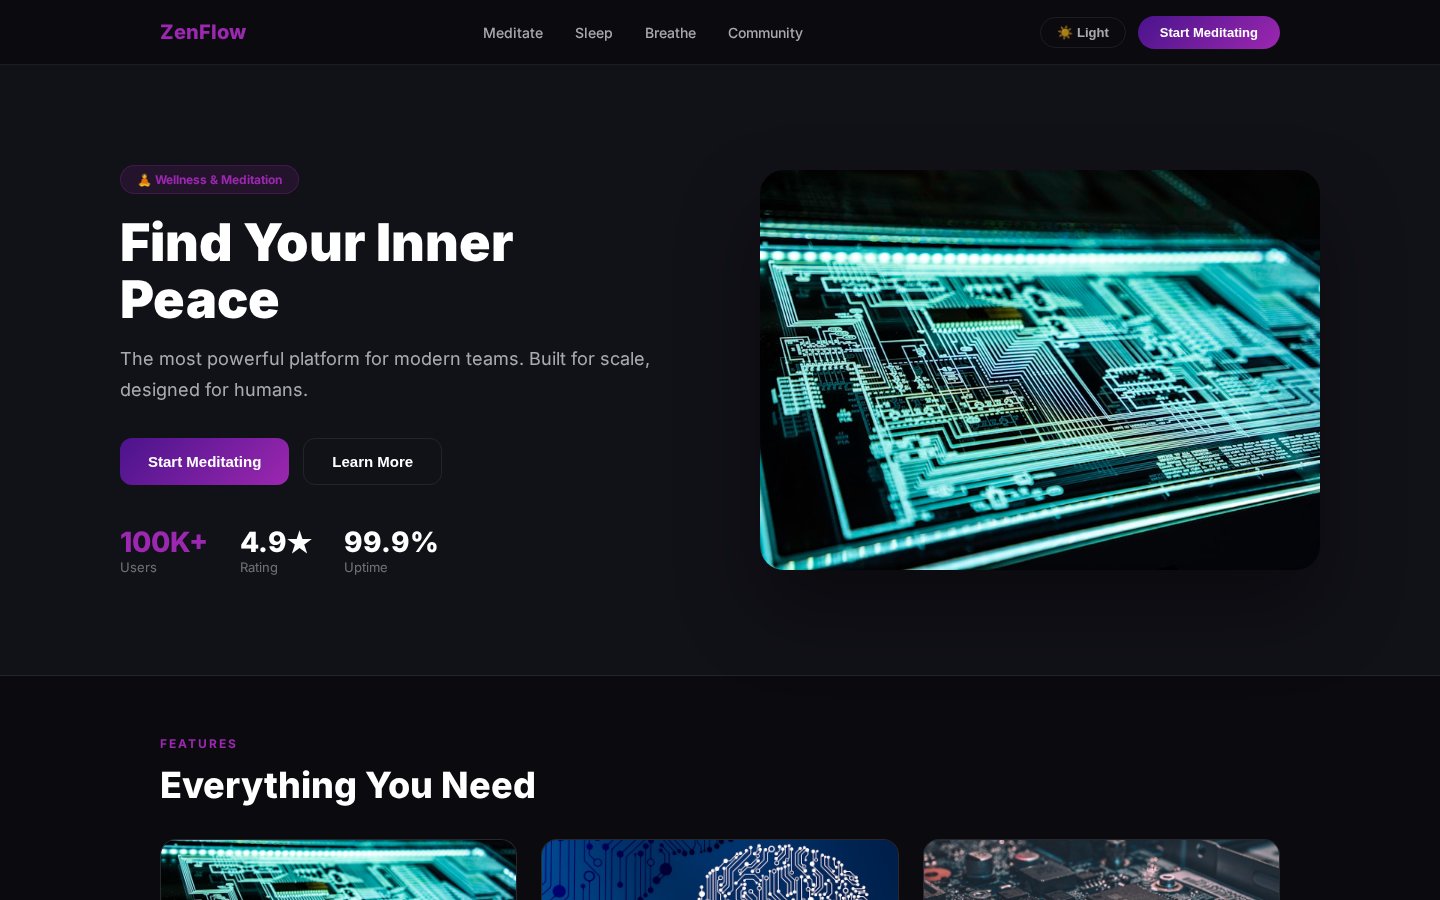This screenshot has height=900, width=1440.
Task: Click Start Meditating in the header
Action: 1209,33
